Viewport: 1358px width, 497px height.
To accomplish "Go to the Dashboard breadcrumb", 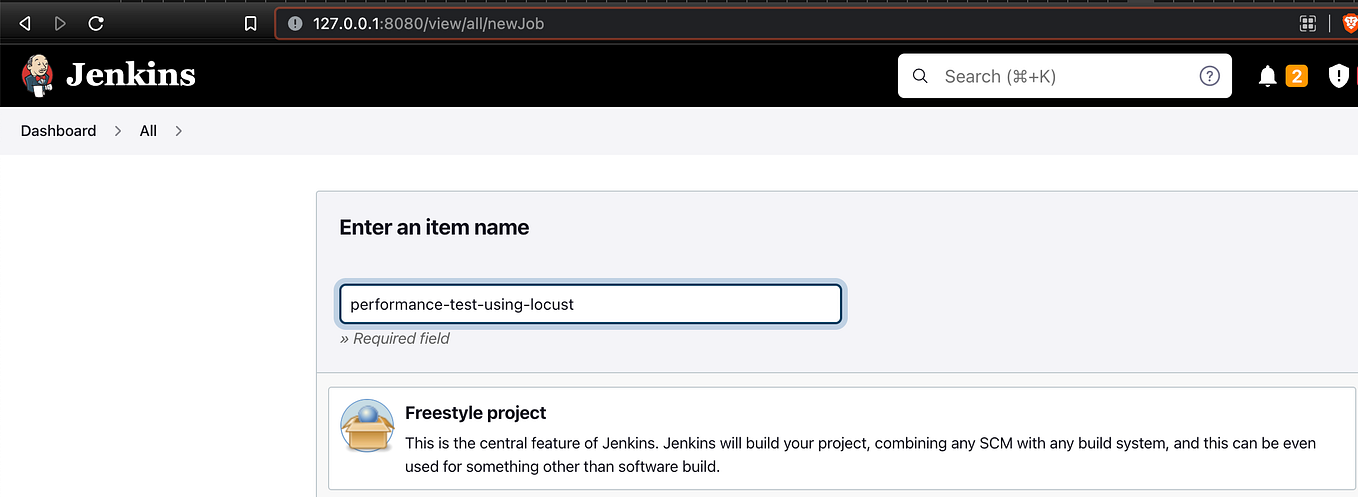I will pyautogui.click(x=58, y=131).
